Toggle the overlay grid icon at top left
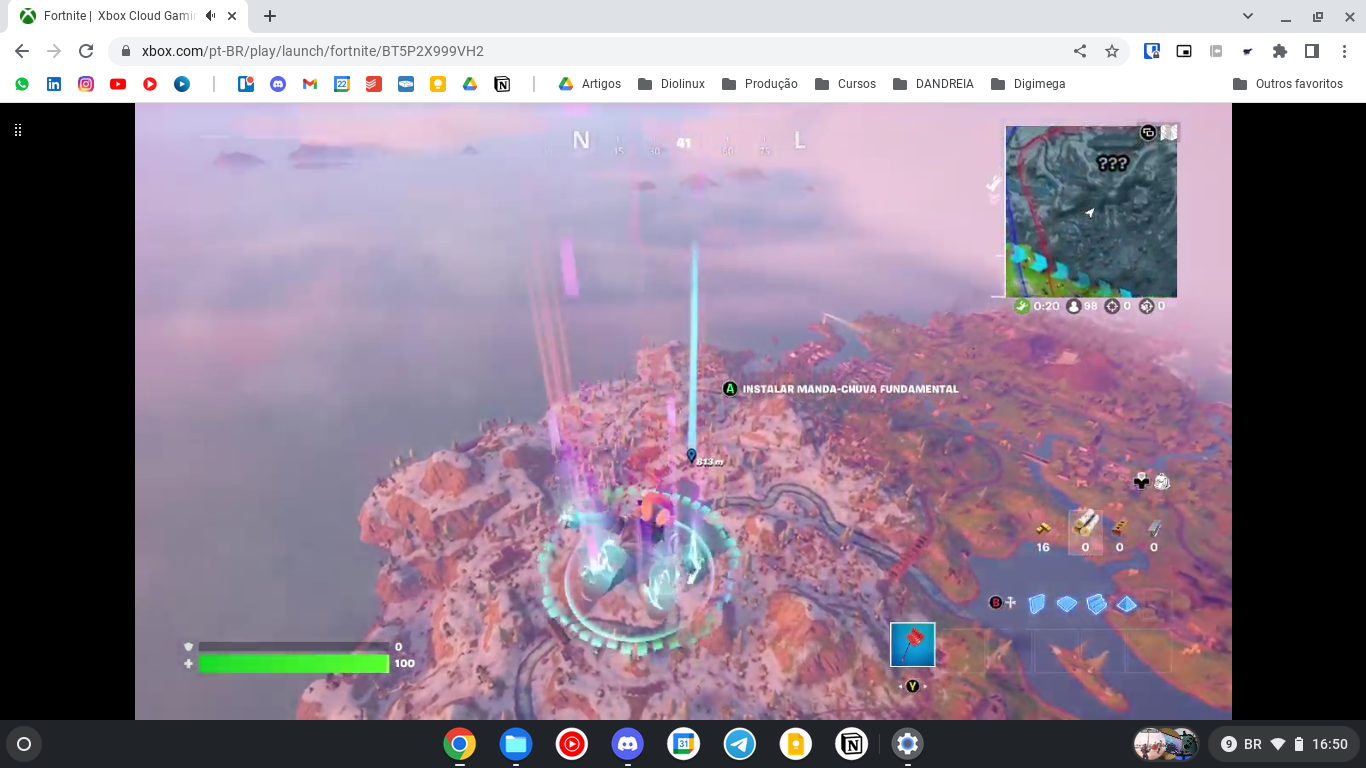1366x768 pixels. (x=17, y=130)
